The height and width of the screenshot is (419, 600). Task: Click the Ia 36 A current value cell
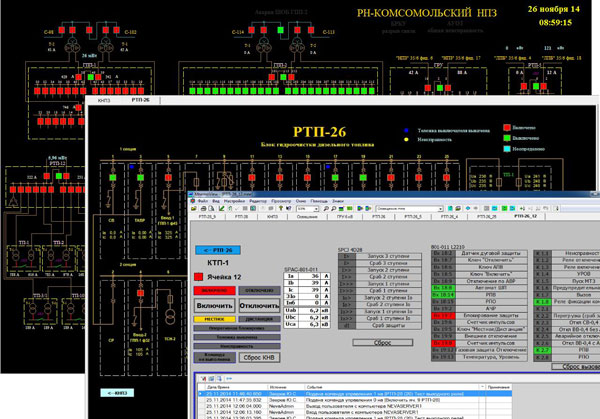(x=307, y=276)
